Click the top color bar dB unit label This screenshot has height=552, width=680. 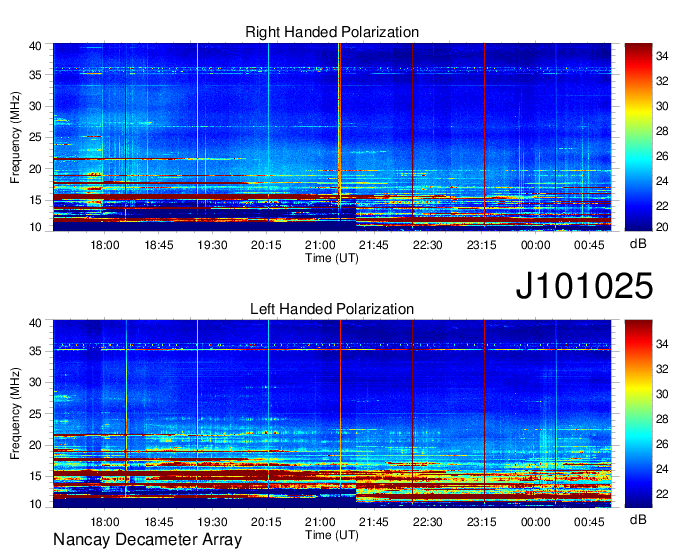(638, 244)
